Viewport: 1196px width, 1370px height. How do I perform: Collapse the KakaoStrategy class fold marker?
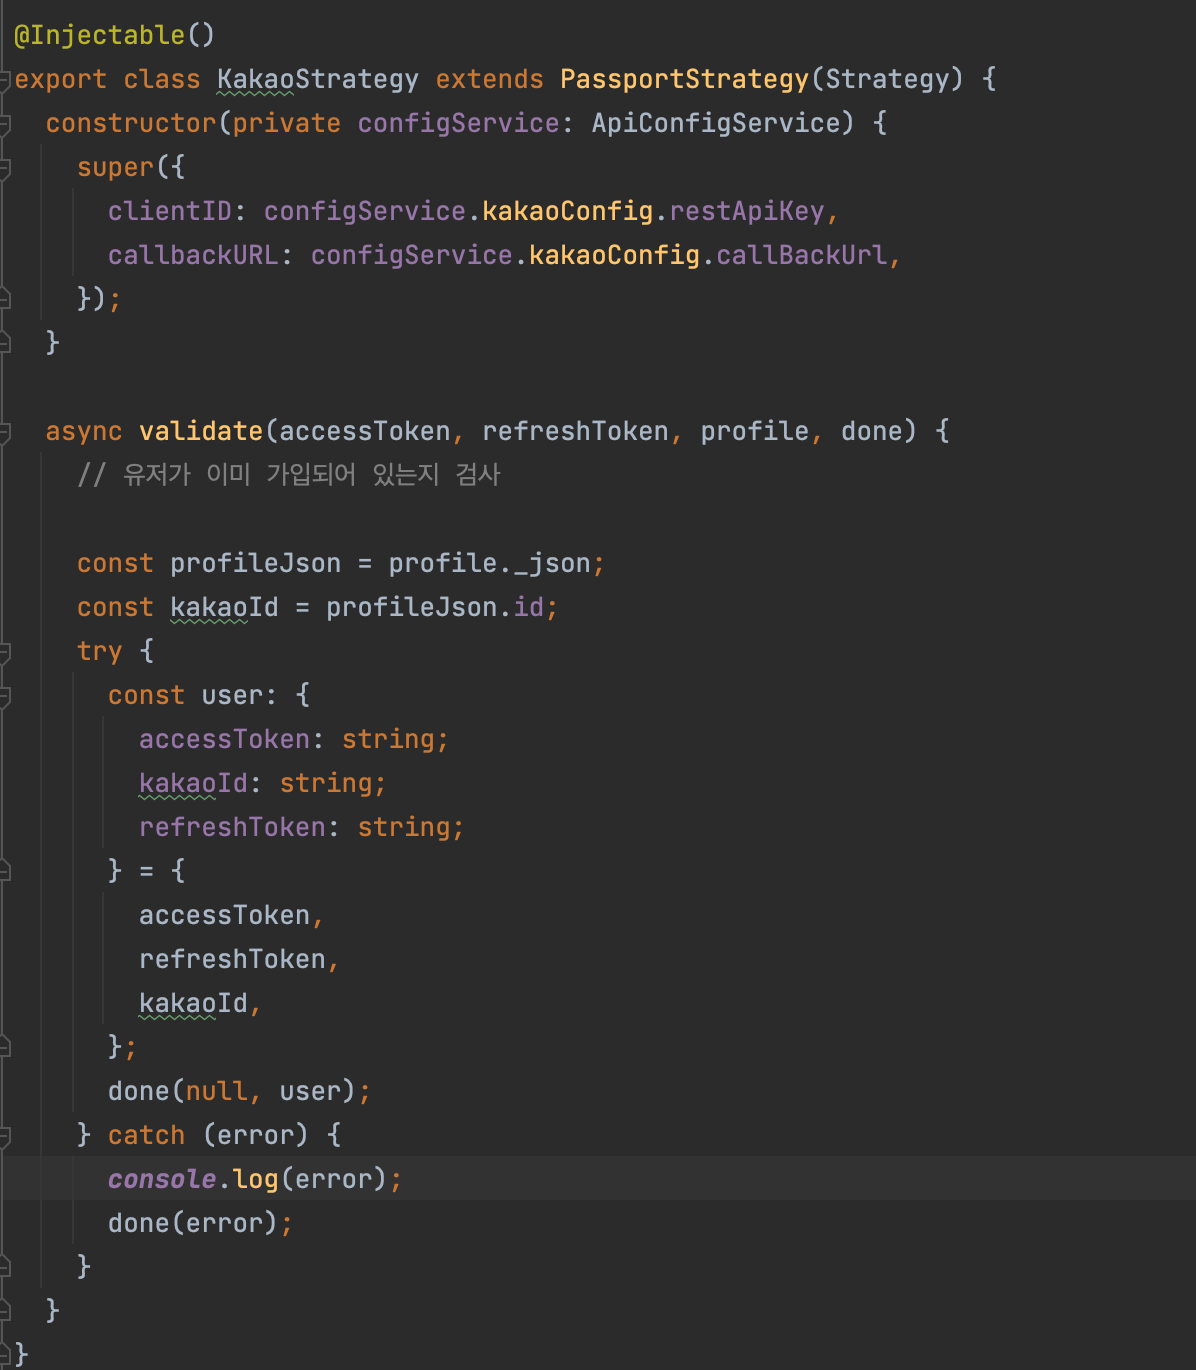coord(4,80)
